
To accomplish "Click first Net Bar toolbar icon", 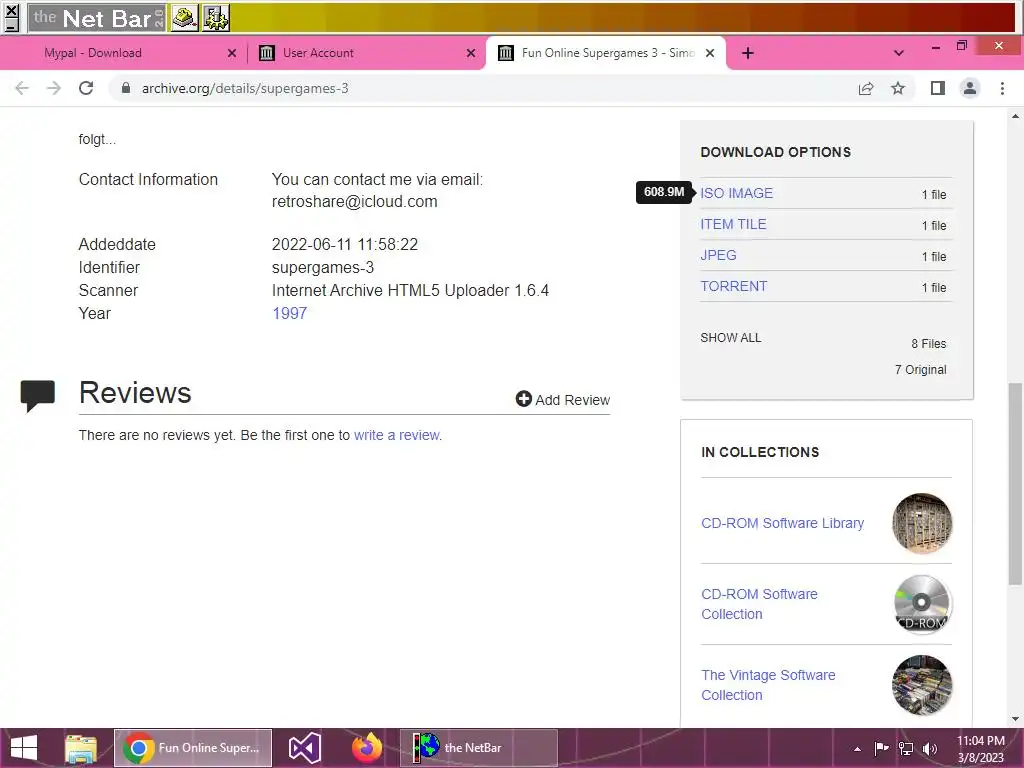I will [x=185, y=18].
